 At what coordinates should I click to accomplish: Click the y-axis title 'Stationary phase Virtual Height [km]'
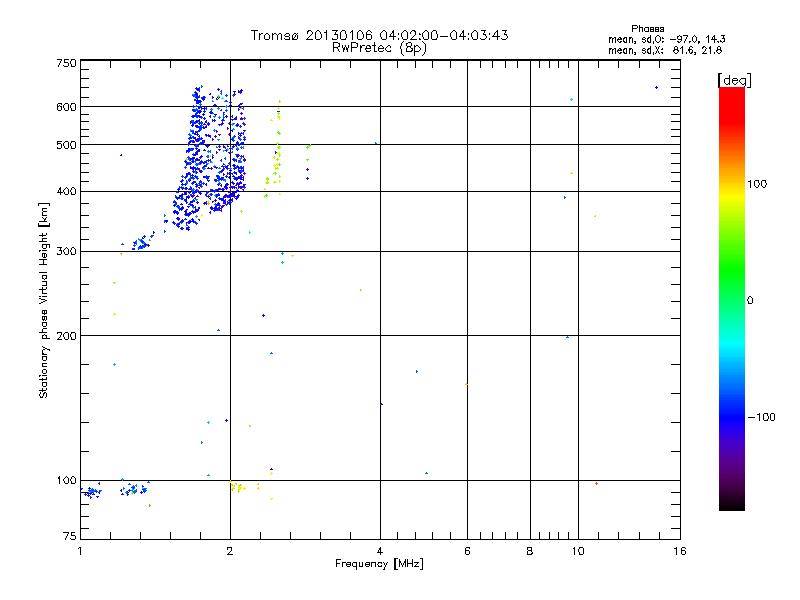pyautogui.click(x=43, y=300)
